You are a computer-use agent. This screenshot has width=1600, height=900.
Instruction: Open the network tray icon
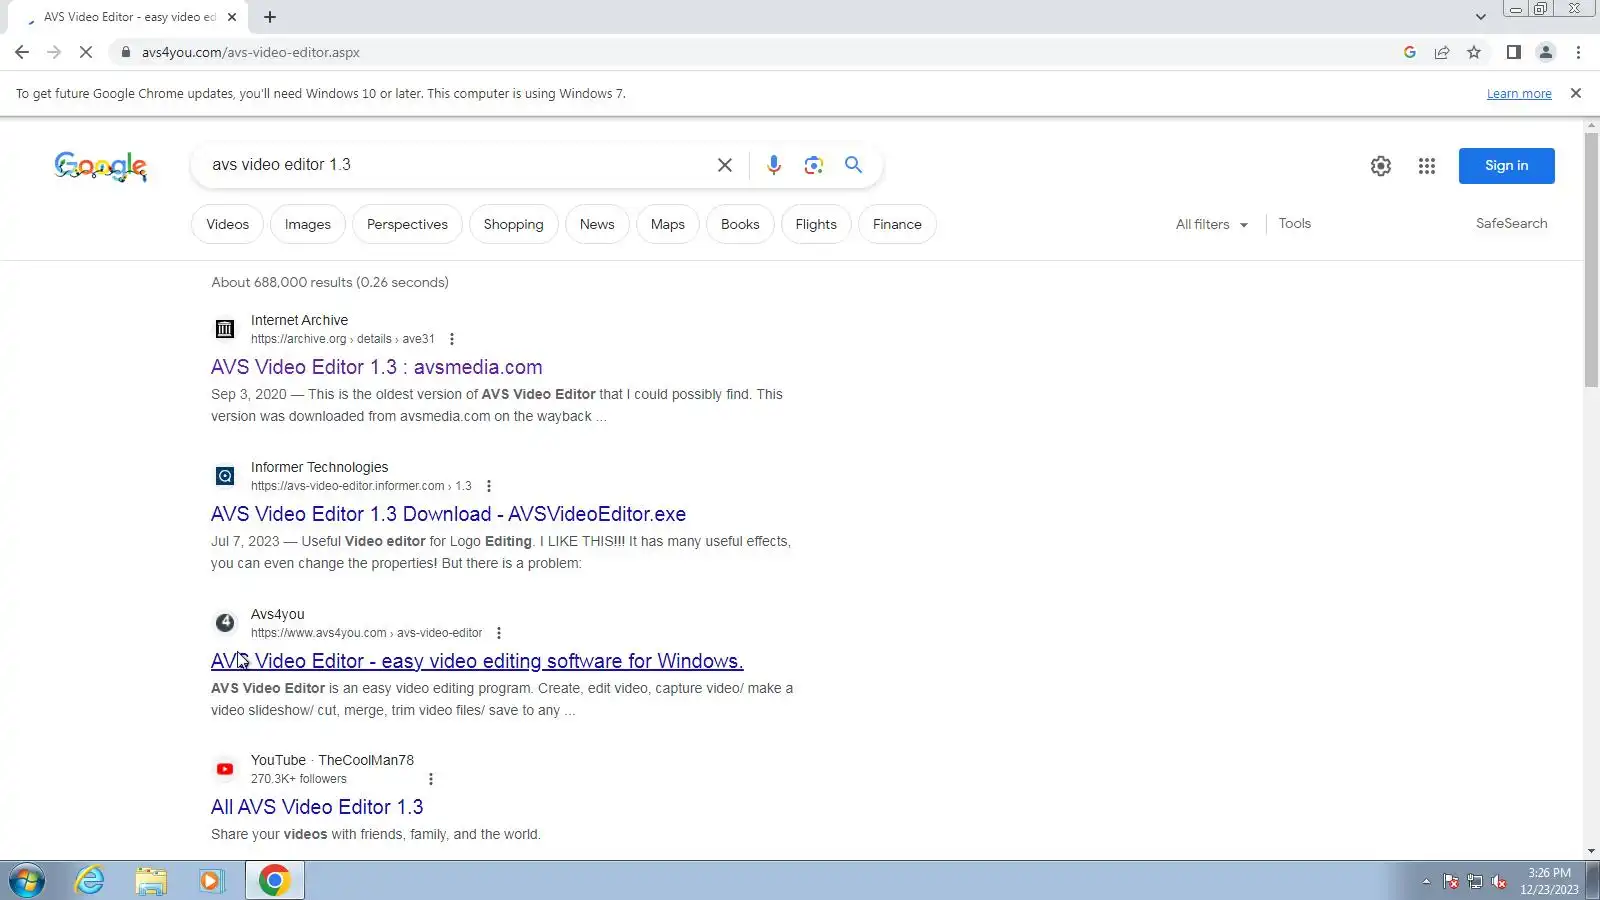coord(1474,881)
